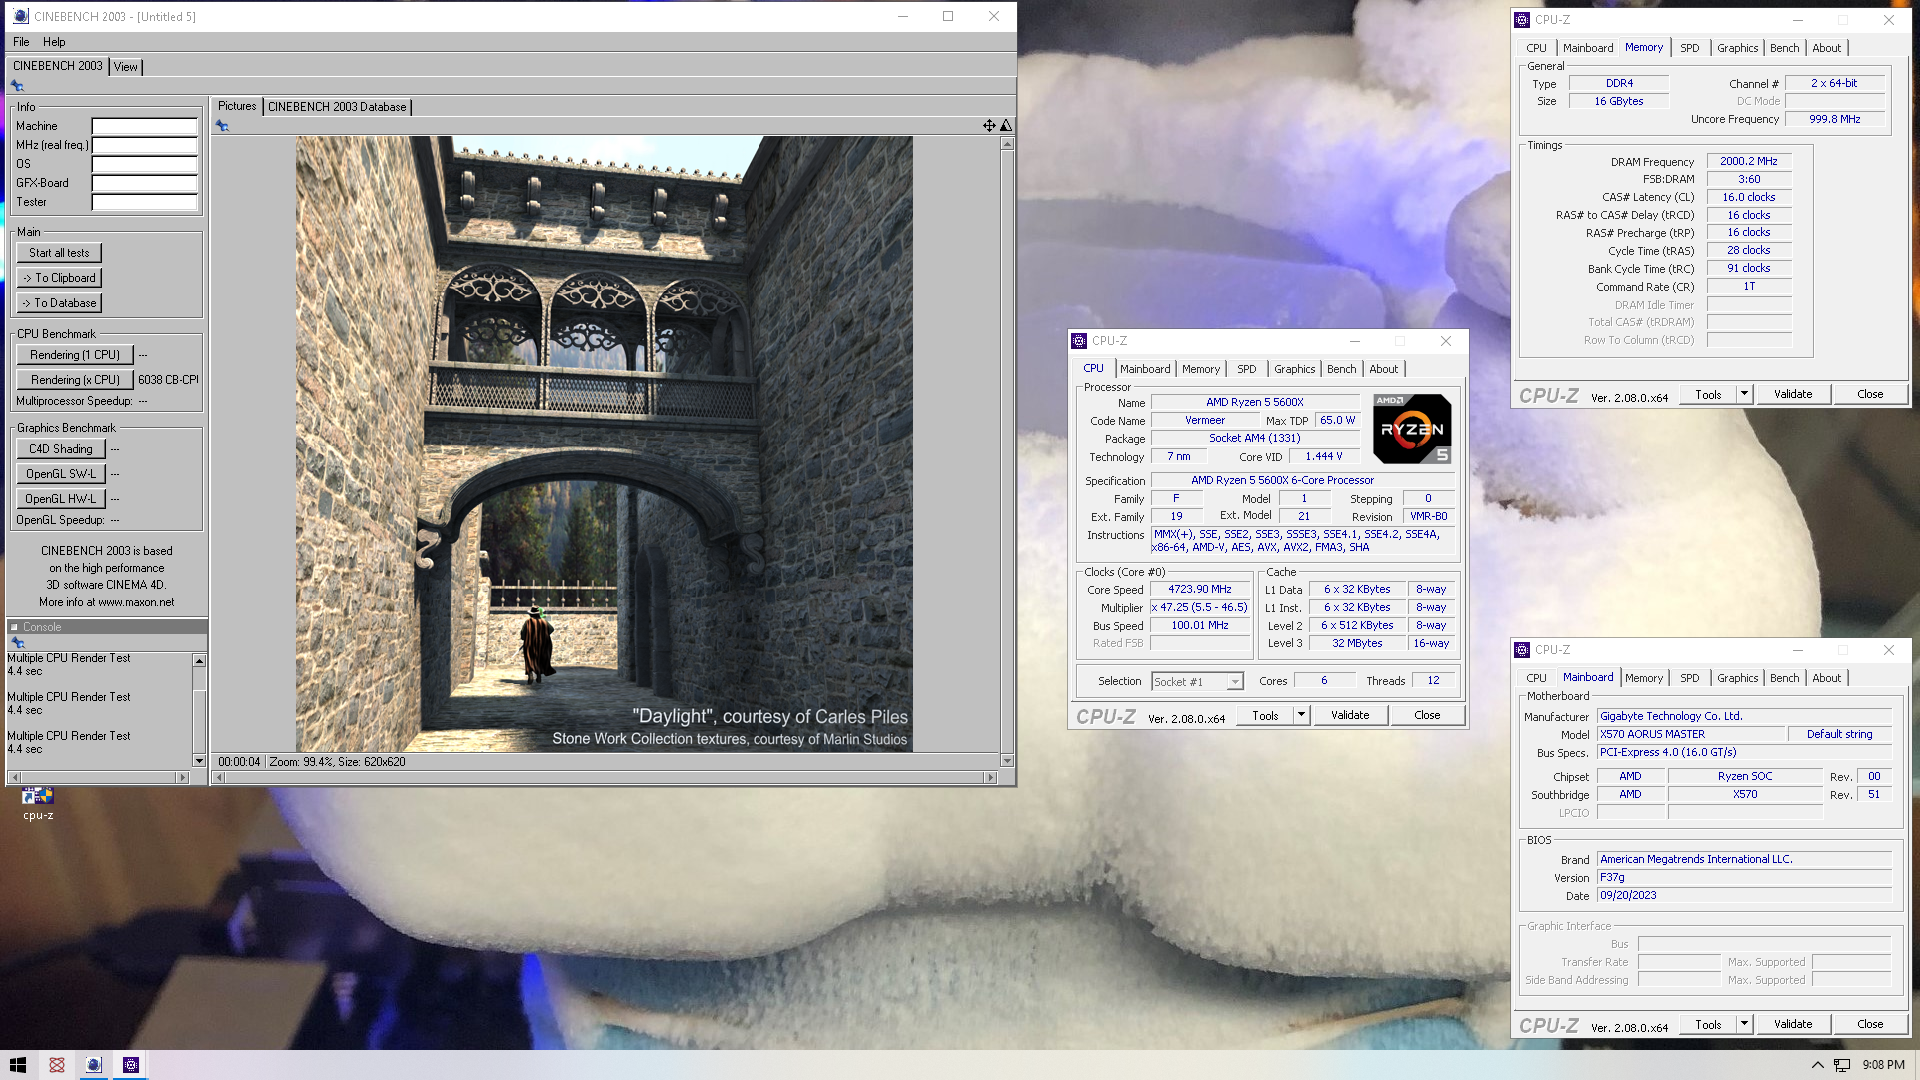Run the OpenGL SW-L test
Screen dimensions: 1920x1080
tap(61, 474)
